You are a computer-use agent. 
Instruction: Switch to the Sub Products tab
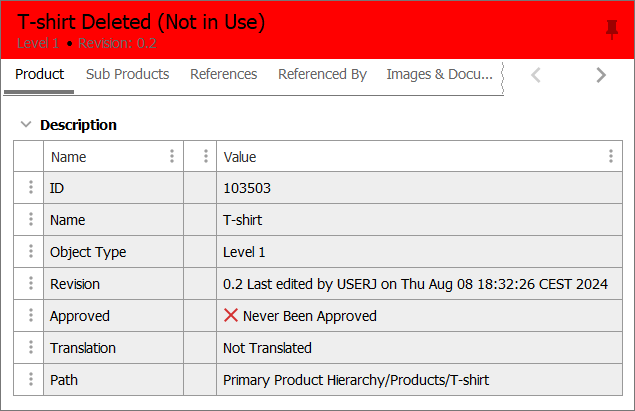point(127,74)
